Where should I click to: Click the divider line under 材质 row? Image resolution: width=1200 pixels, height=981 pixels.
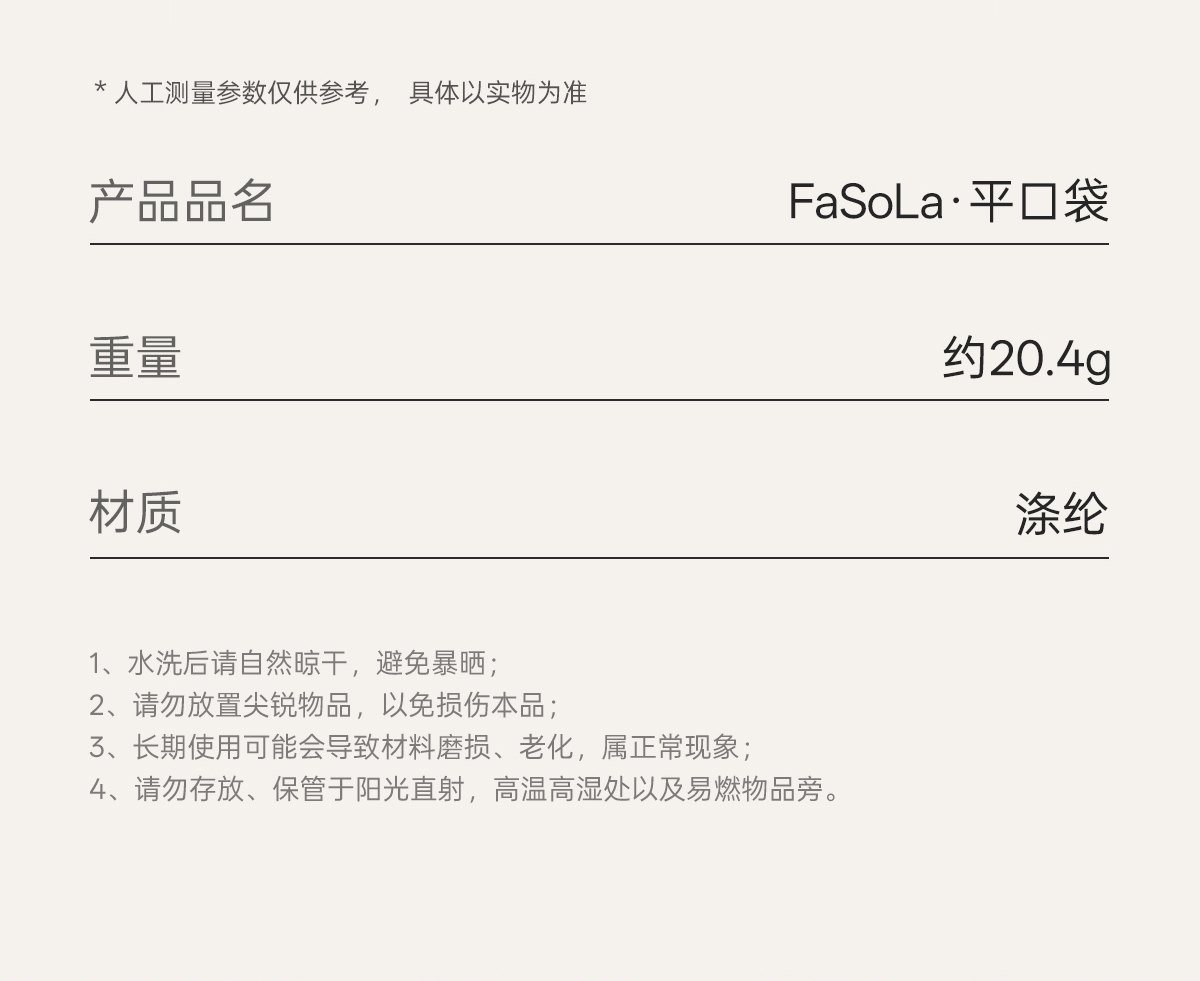(x=599, y=557)
